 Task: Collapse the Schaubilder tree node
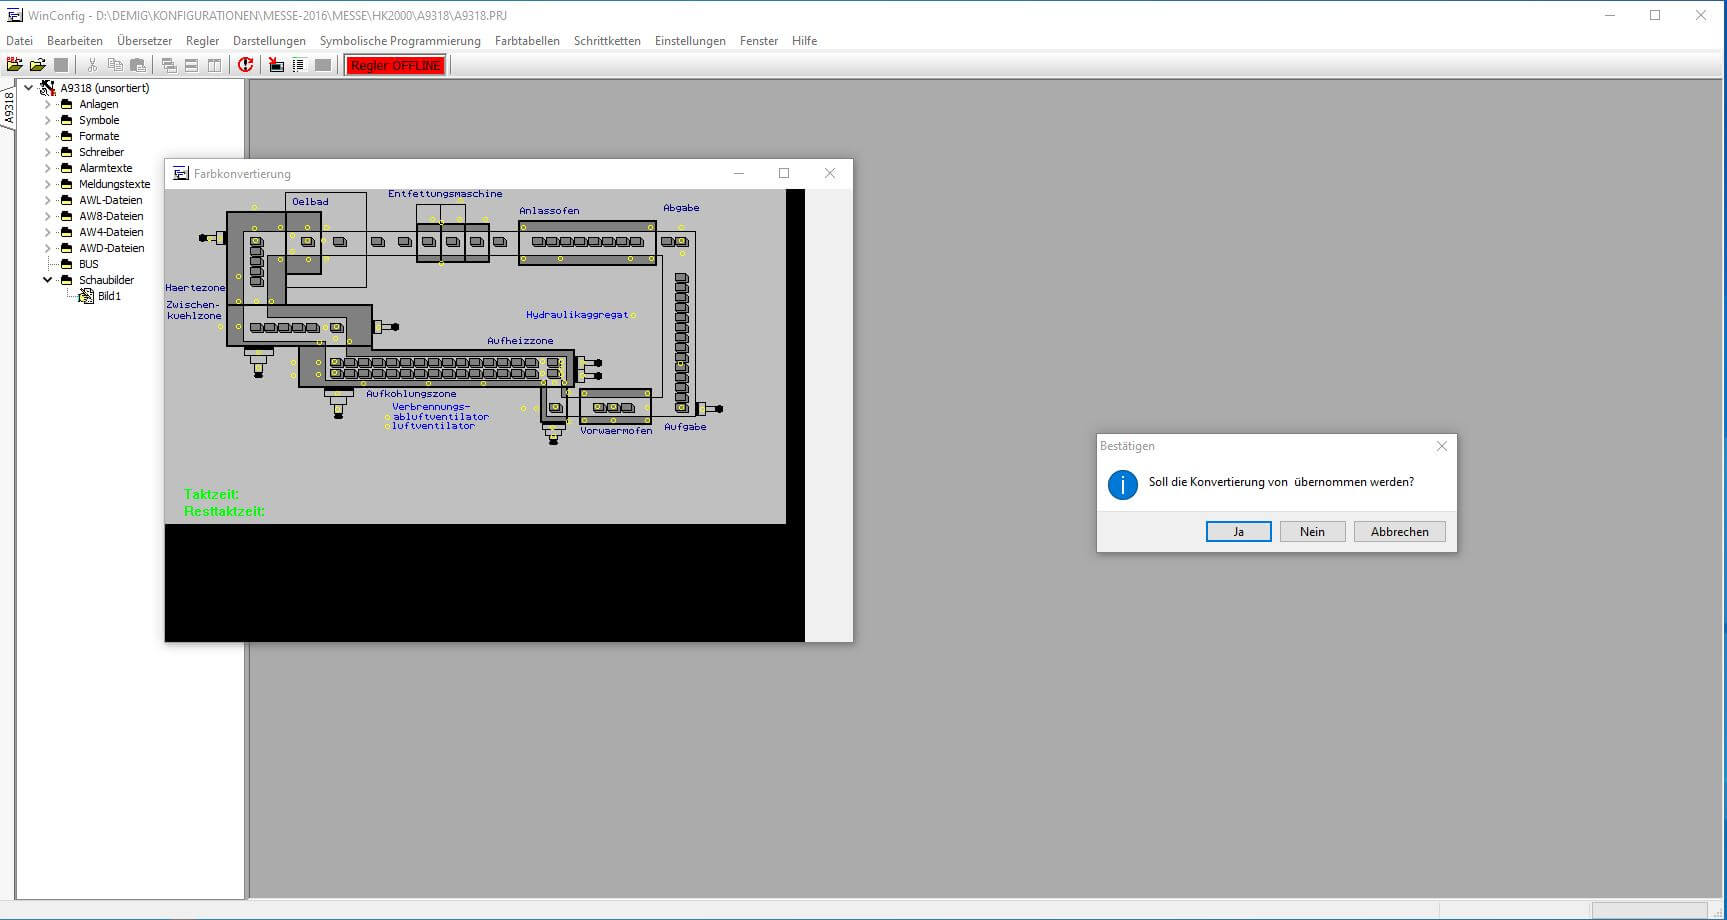coord(47,280)
